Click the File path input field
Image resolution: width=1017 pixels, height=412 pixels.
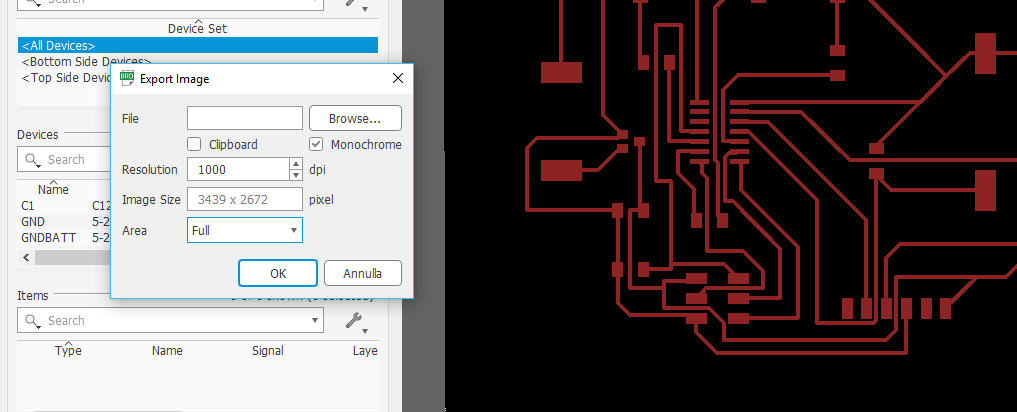245,118
